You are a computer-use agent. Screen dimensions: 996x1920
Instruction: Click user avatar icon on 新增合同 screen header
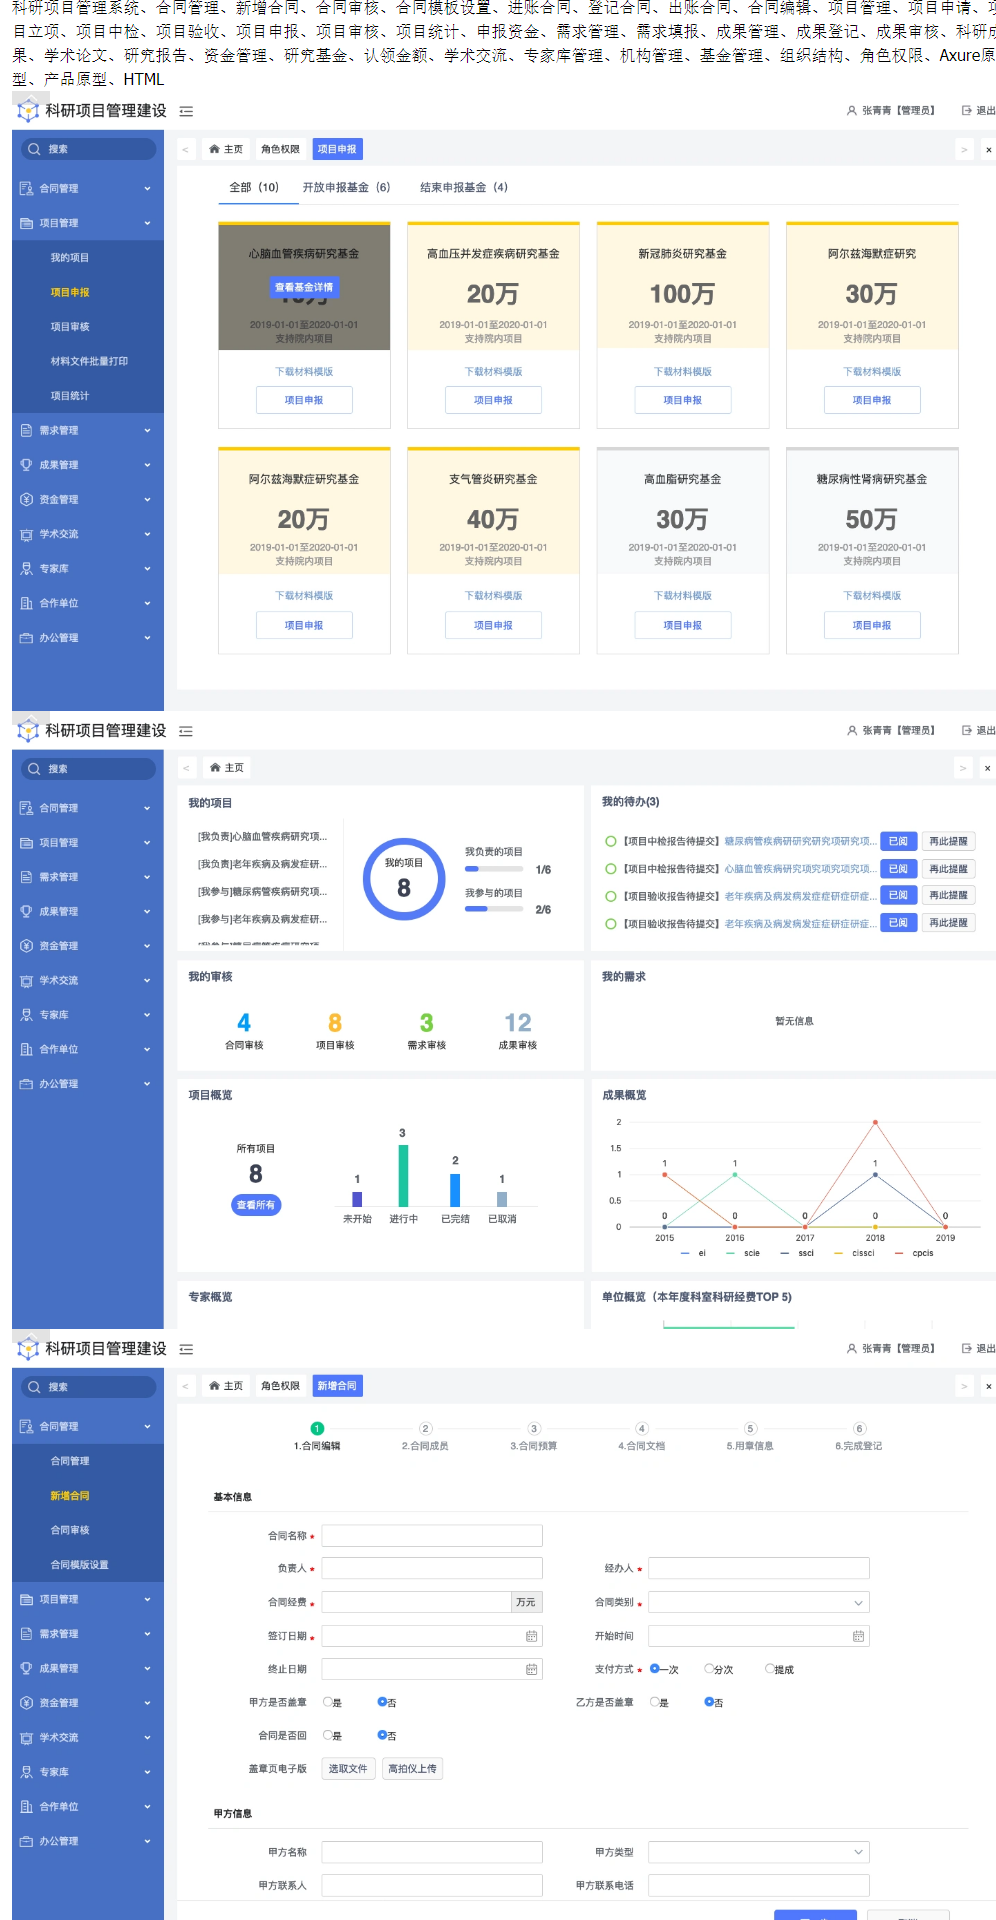(x=852, y=1348)
